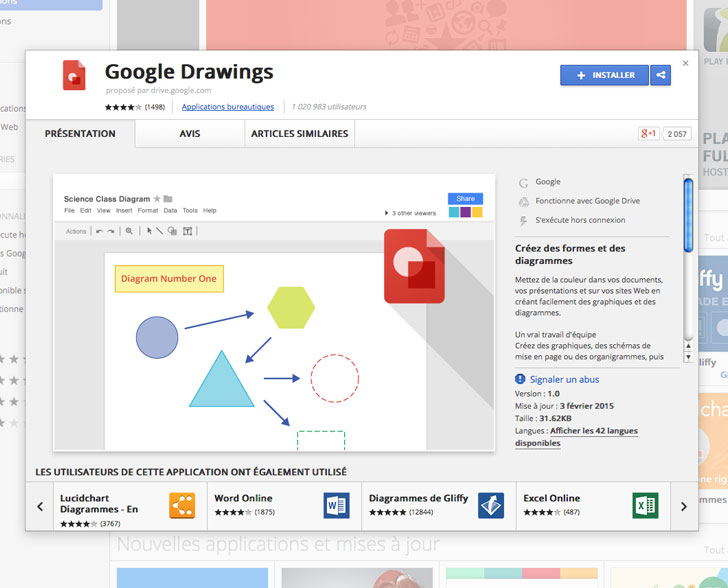Viewport: 728px width, 588px height.
Task: Click the large red Drawings logo in screenshot
Action: 414,266
